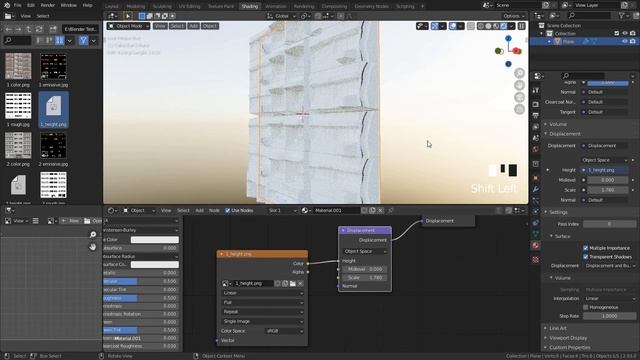Viewport: 640px width, 360px height.
Task: Hide the Collection in viewport
Action: pos(624,33)
